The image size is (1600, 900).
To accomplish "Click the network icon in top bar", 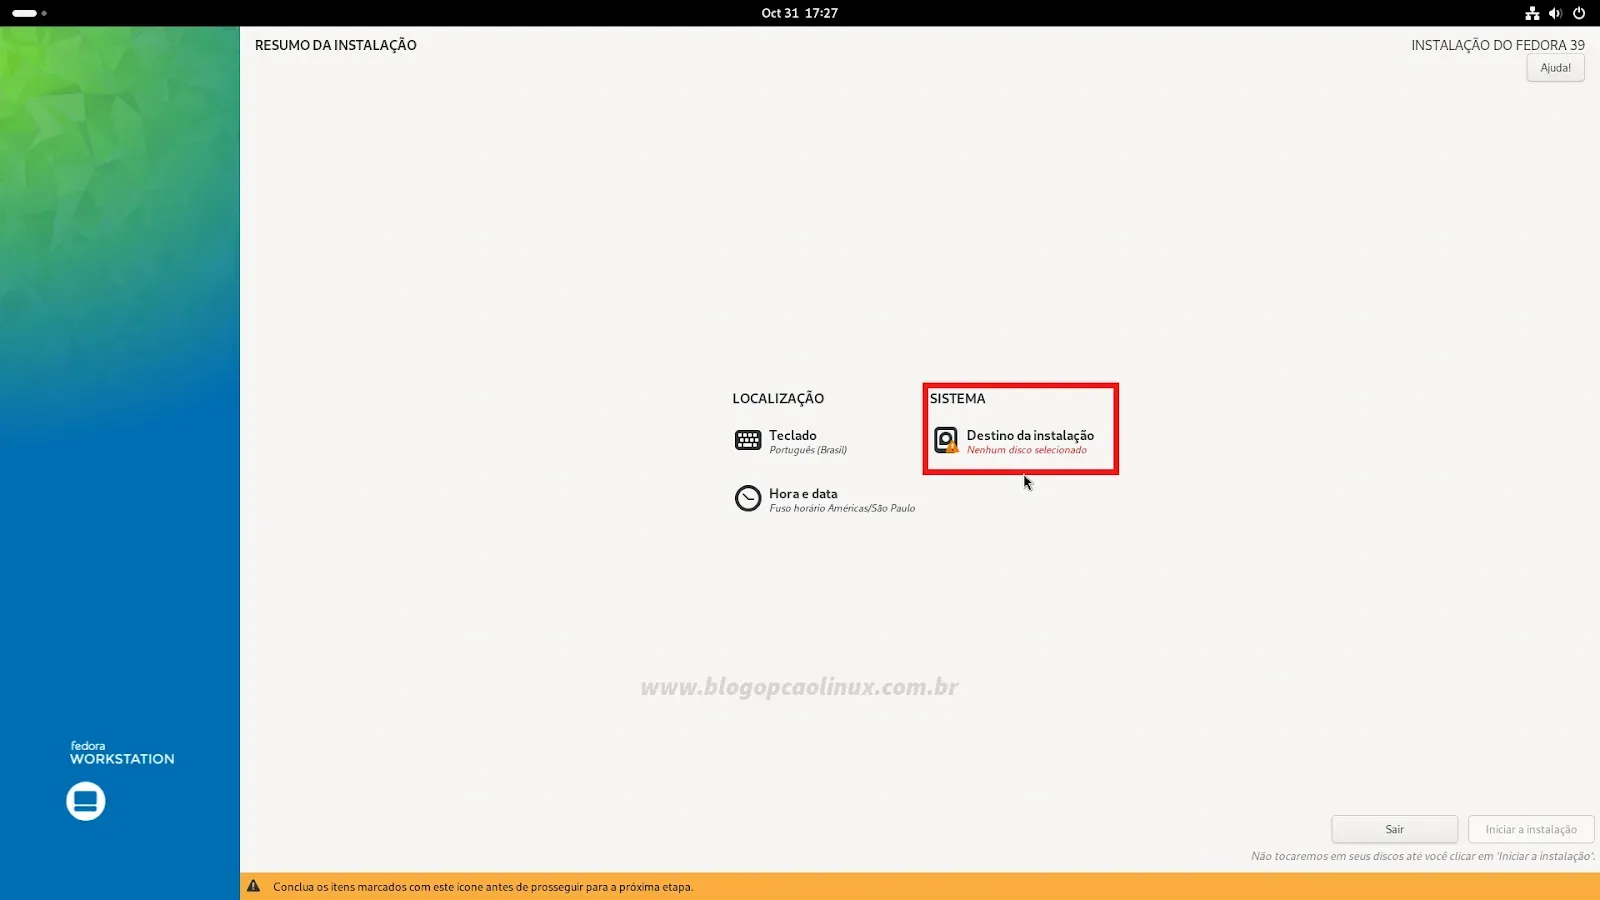I will 1532,13.
